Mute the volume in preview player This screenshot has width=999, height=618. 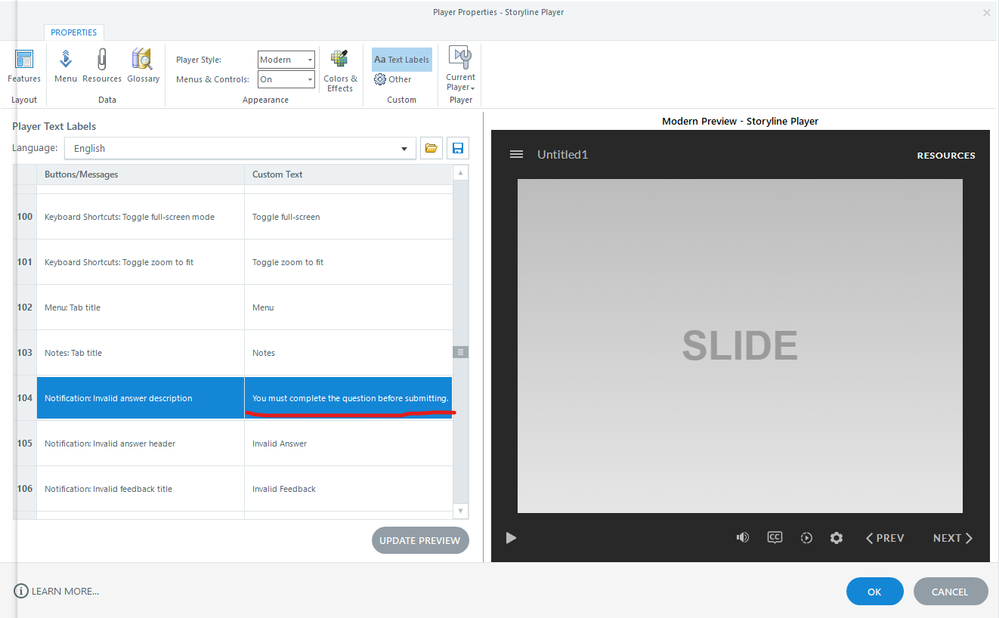(x=742, y=538)
